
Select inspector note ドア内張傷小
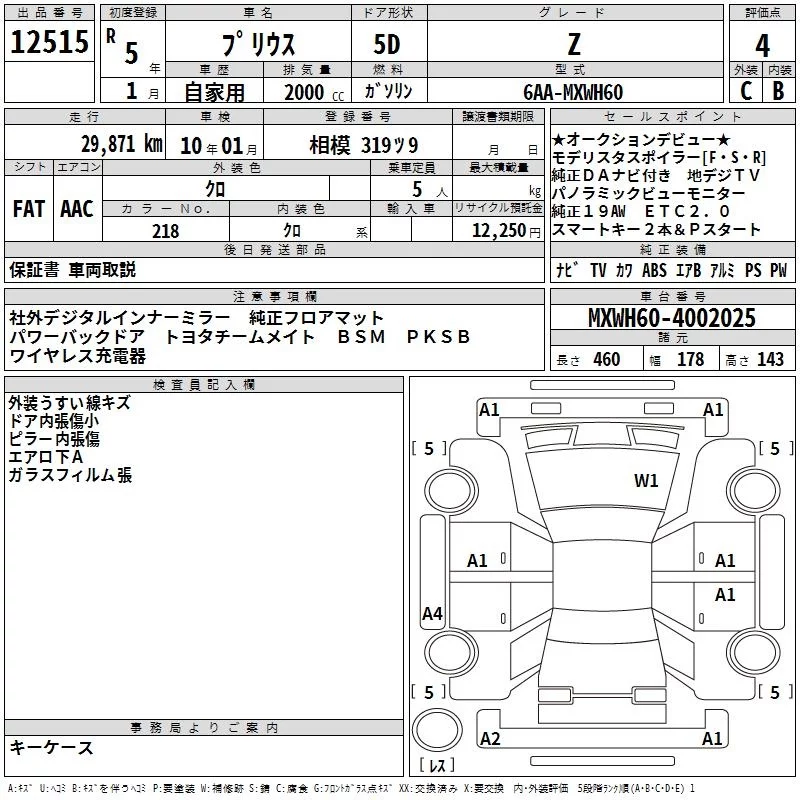pos(54,420)
